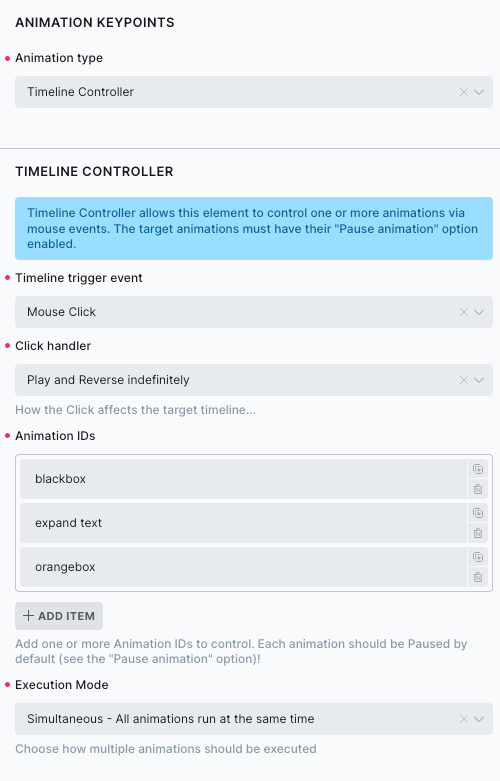Edit the blackbox animation ID field
The width and height of the screenshot is (500, 781).
(x=243, y=479)
